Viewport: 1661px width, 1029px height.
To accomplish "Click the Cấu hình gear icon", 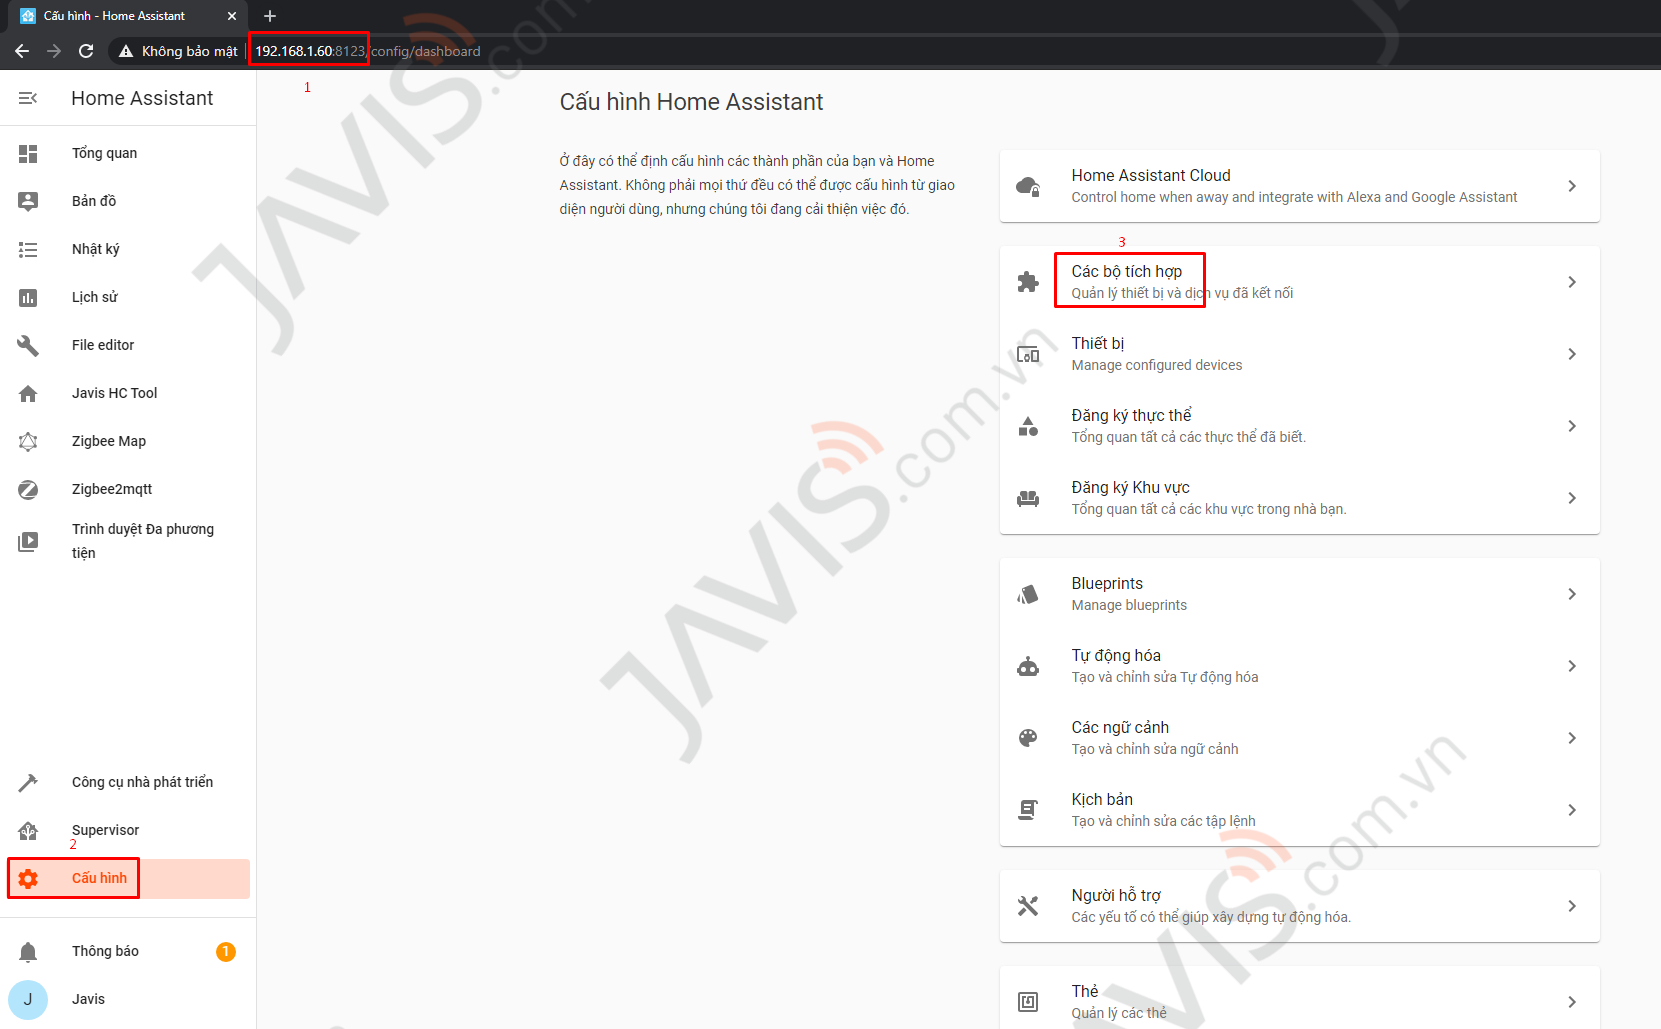I will [28, 878].
